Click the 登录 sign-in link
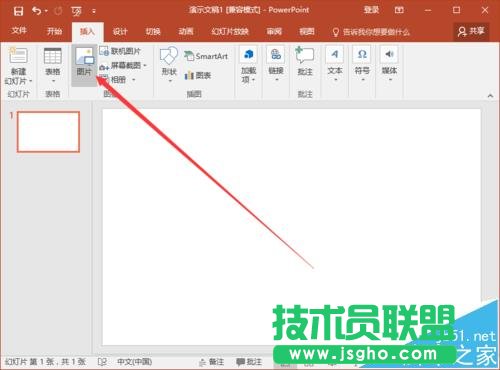500x370 pixels. 371,10
